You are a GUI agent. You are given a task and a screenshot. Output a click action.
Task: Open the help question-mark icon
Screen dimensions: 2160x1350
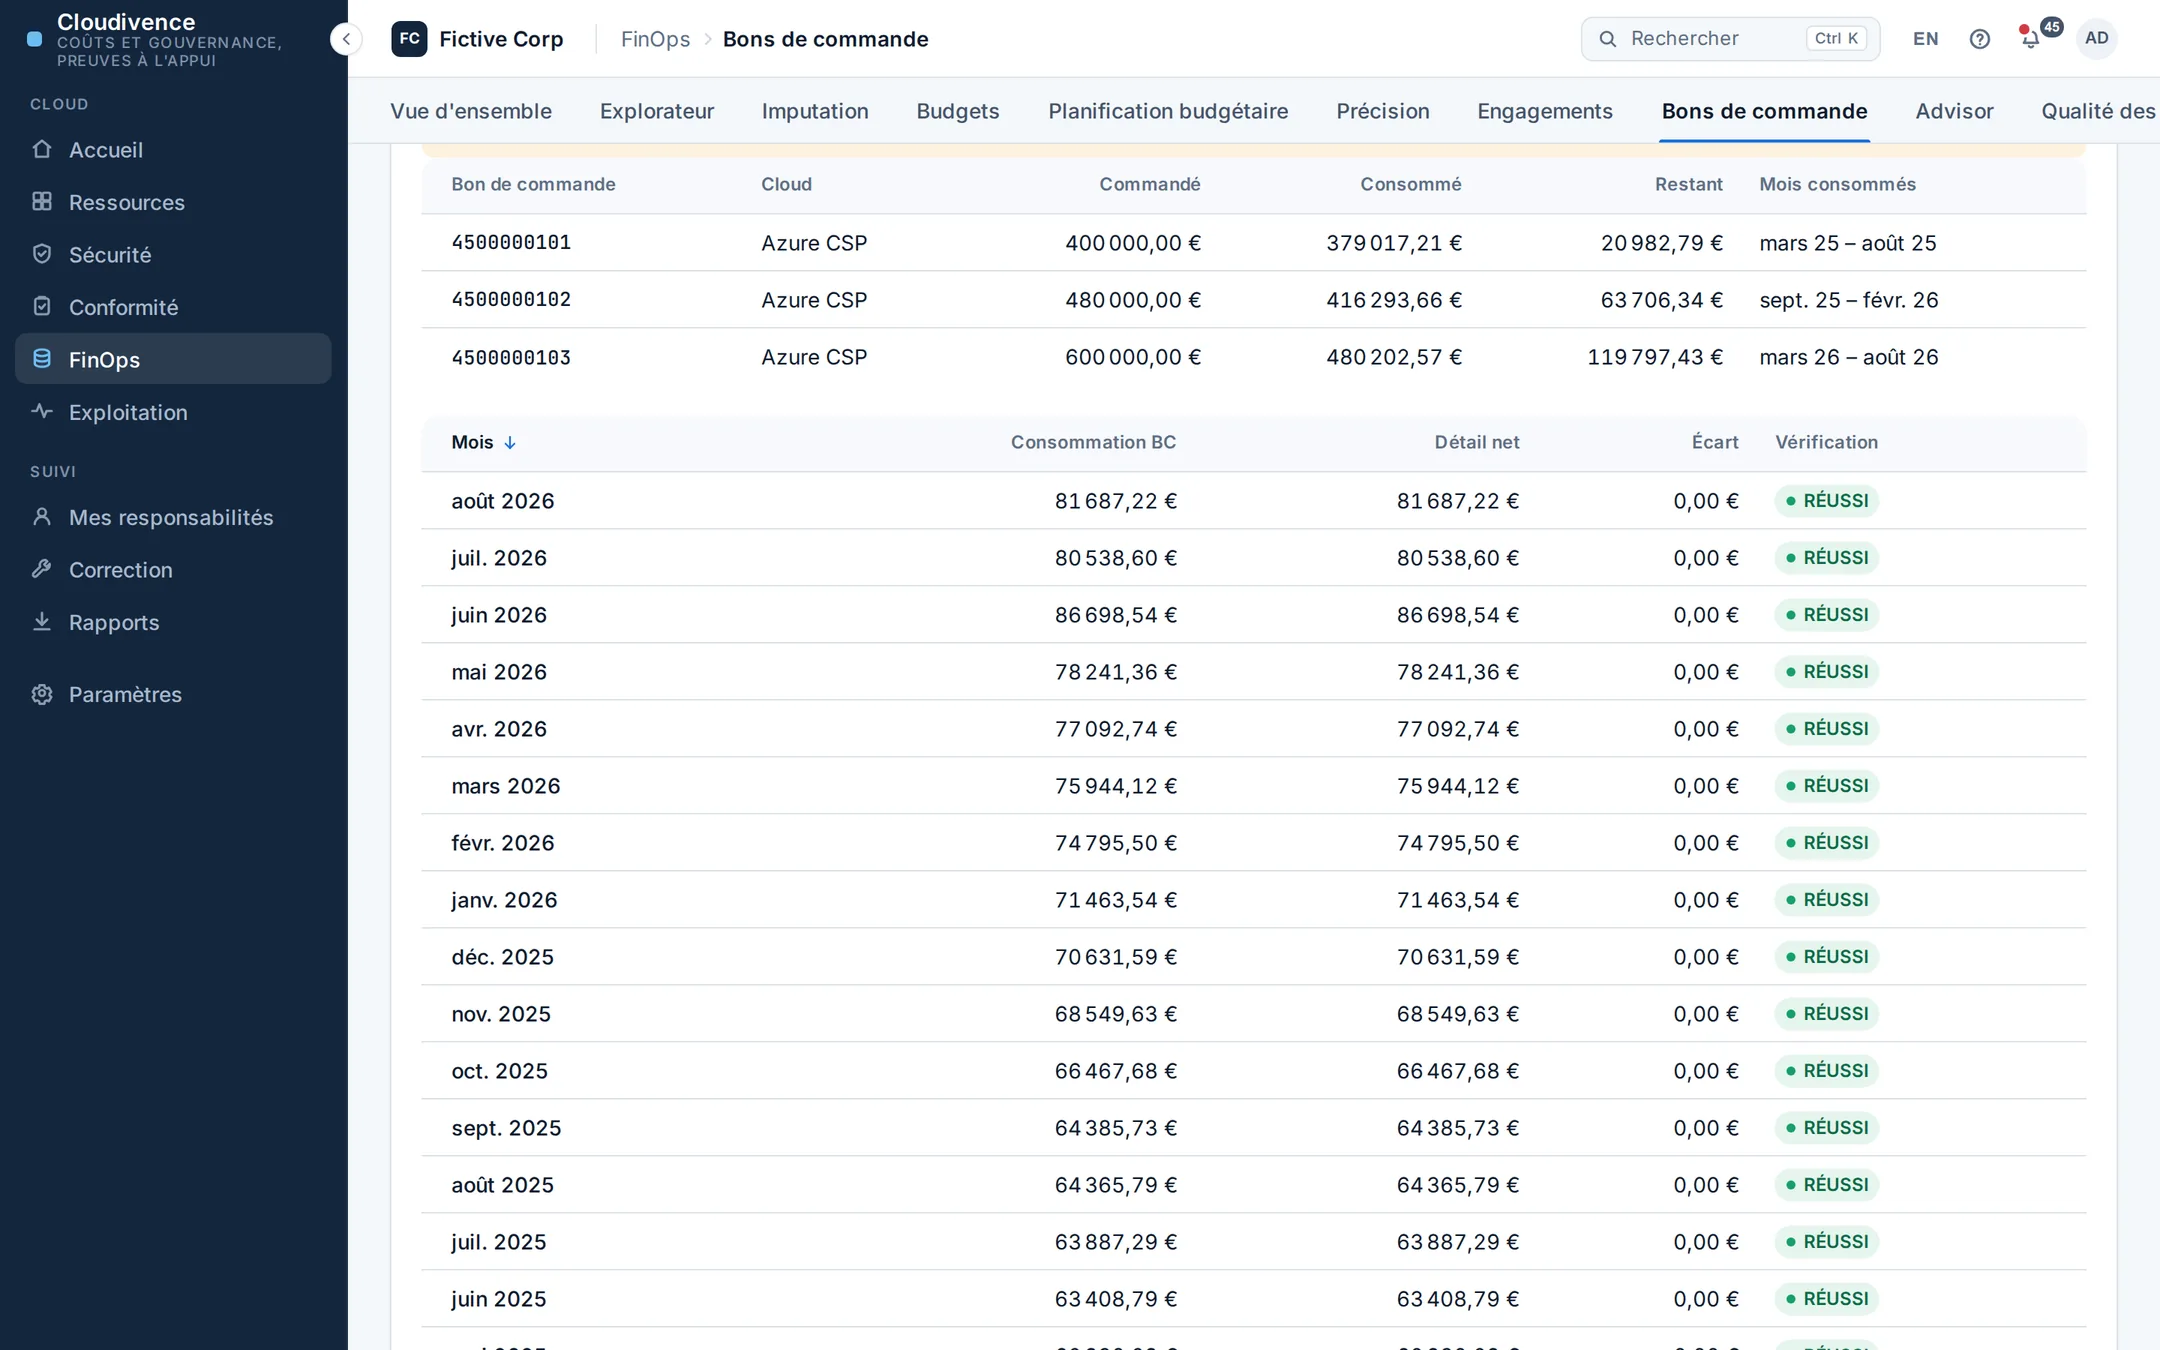click(x=1979, y=39)
